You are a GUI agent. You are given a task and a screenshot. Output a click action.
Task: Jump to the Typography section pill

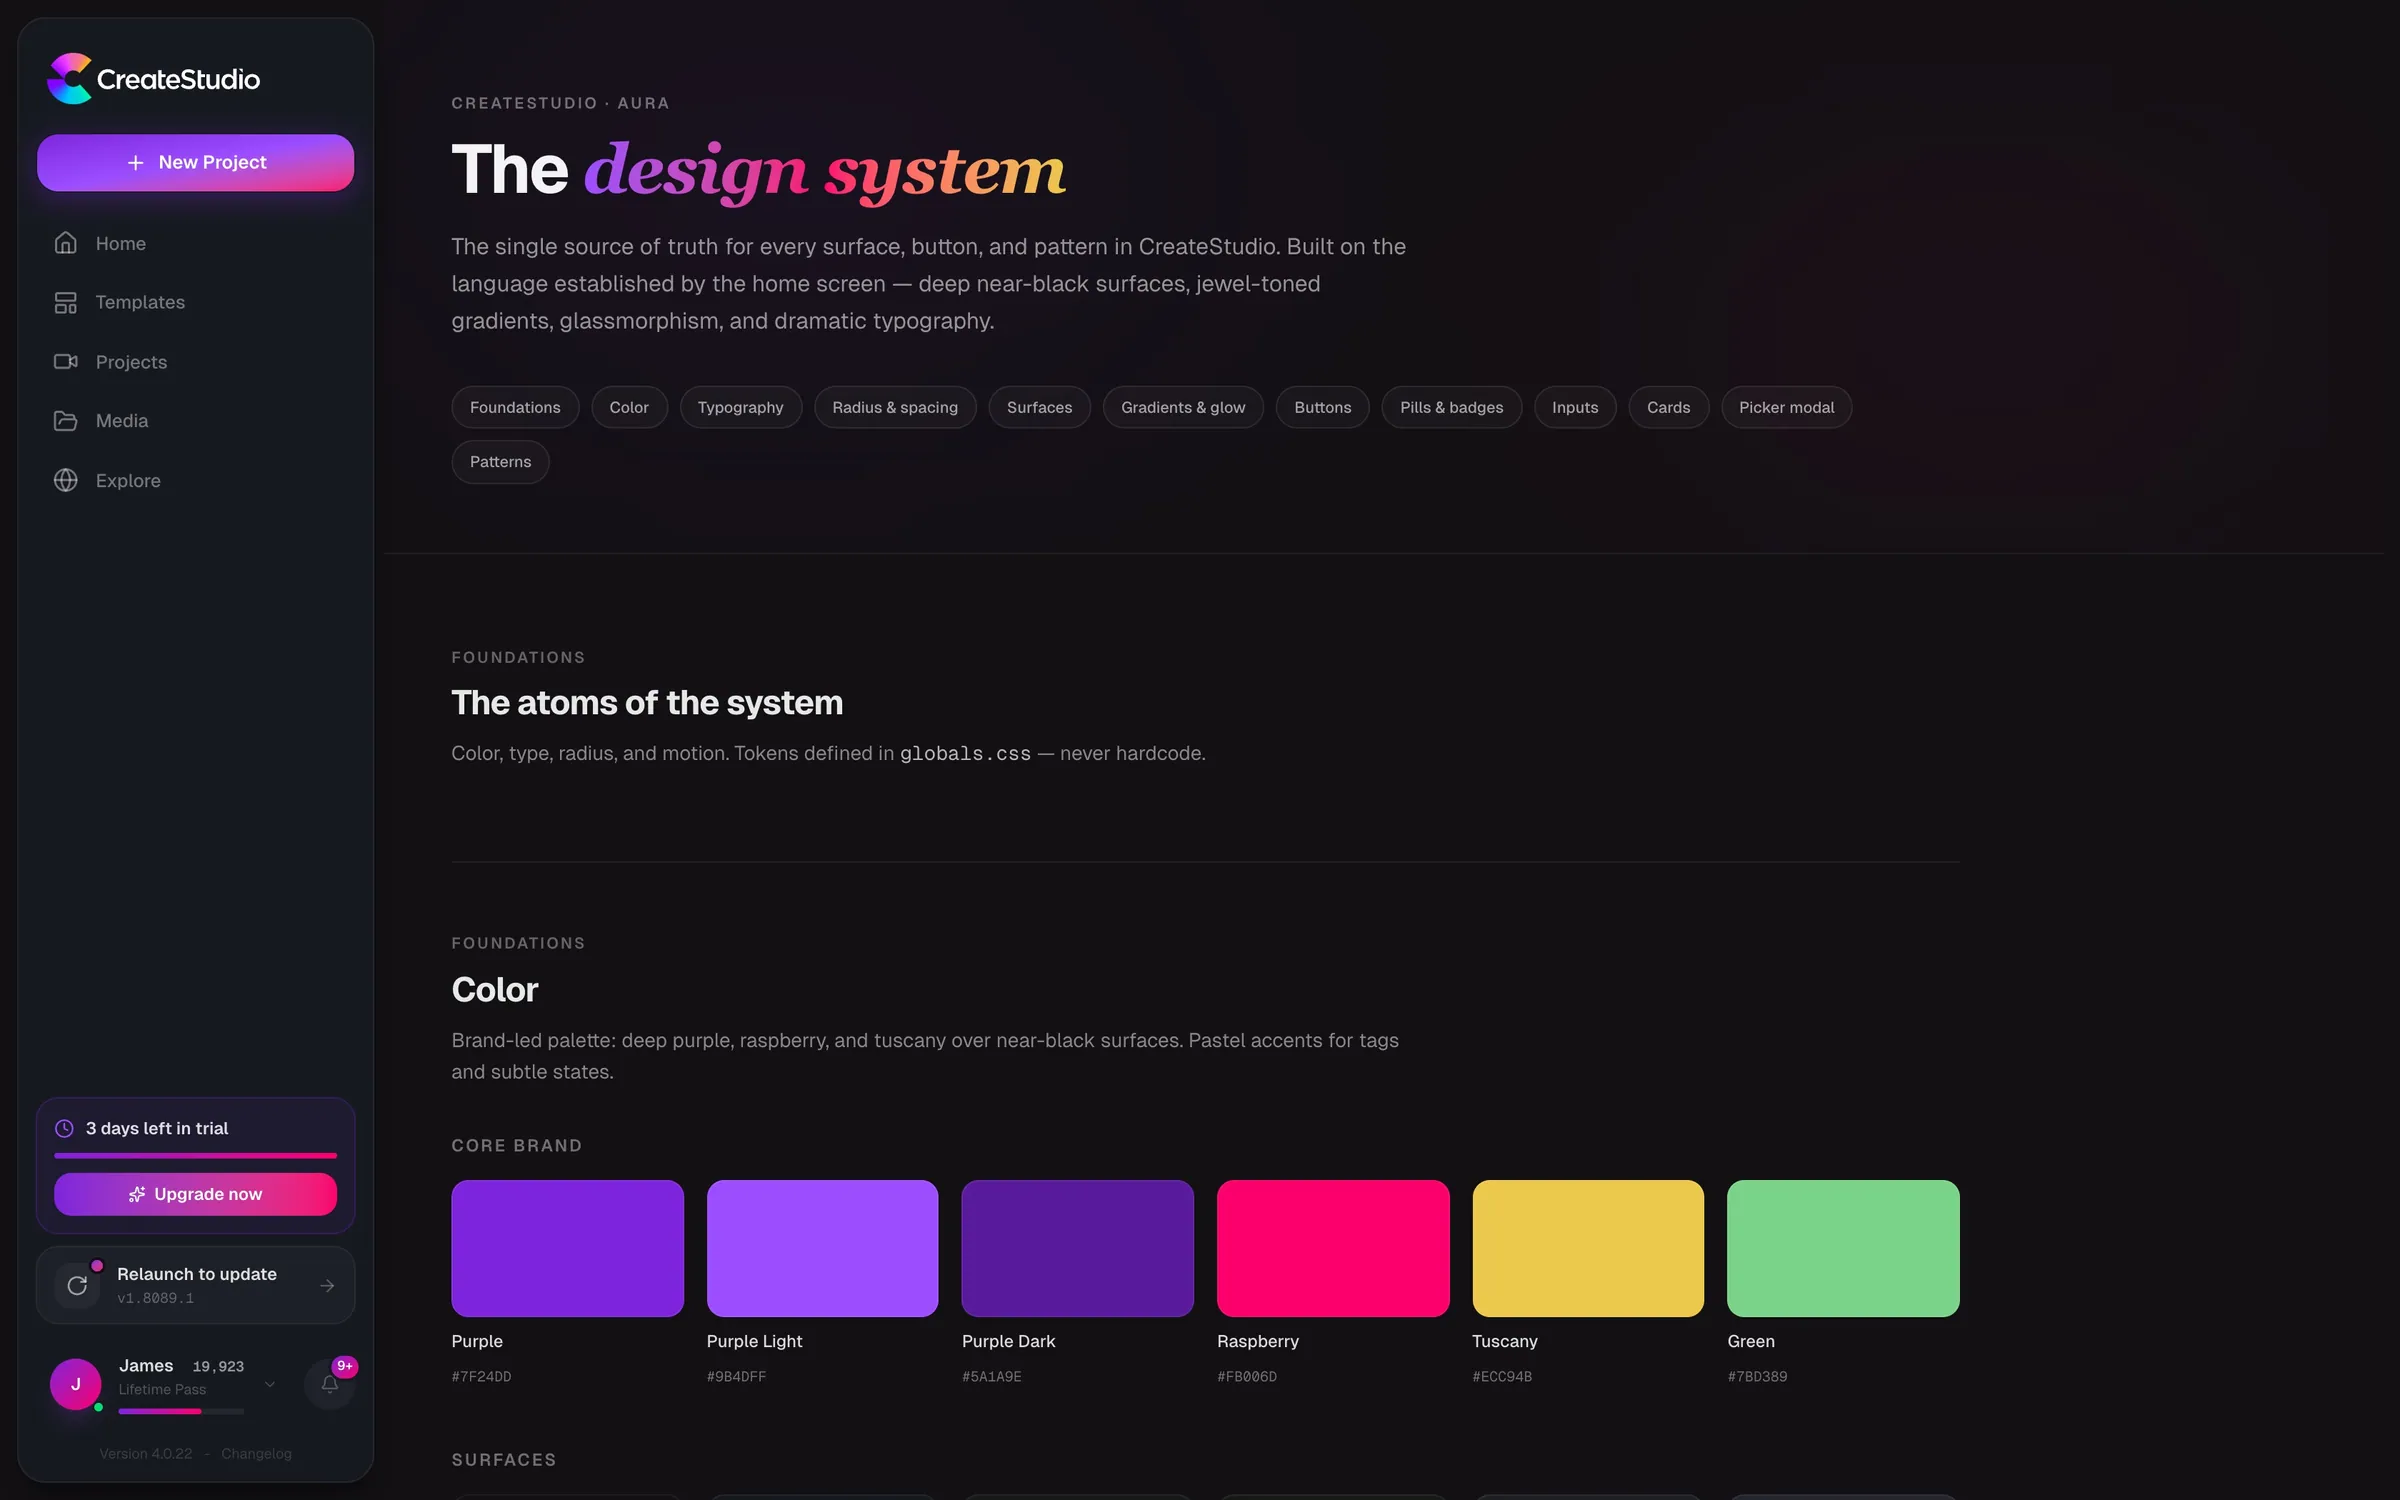point(740,407)
